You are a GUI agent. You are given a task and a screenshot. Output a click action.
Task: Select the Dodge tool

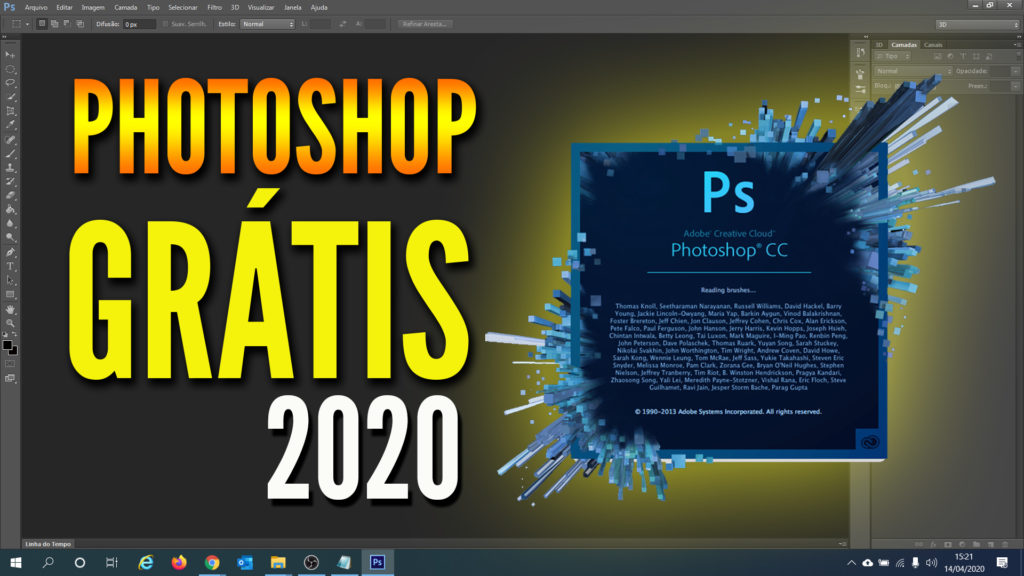[x=10, y=238]
